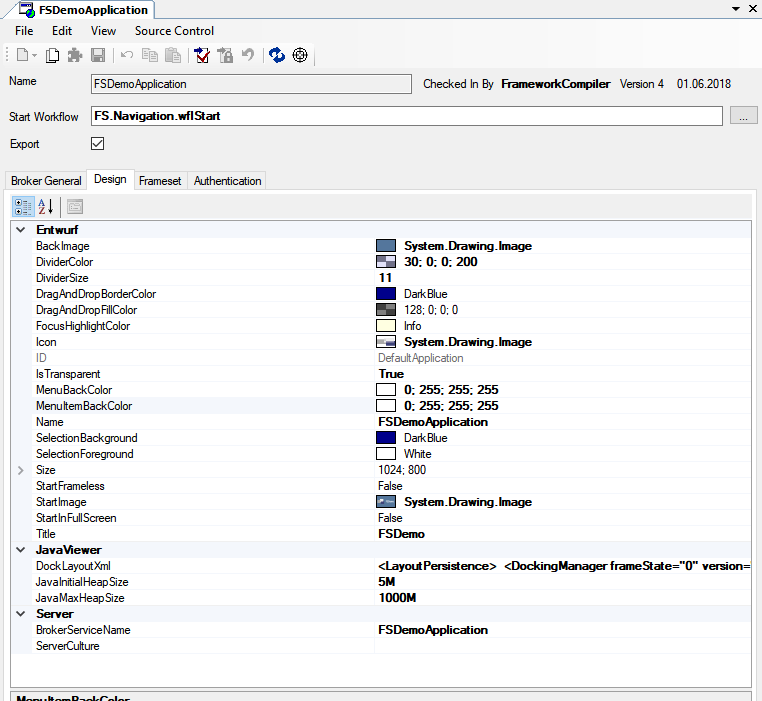The width and height of the screenshot is (762, 701).
Task: Click the Name property value in grid
Action: 433,422
